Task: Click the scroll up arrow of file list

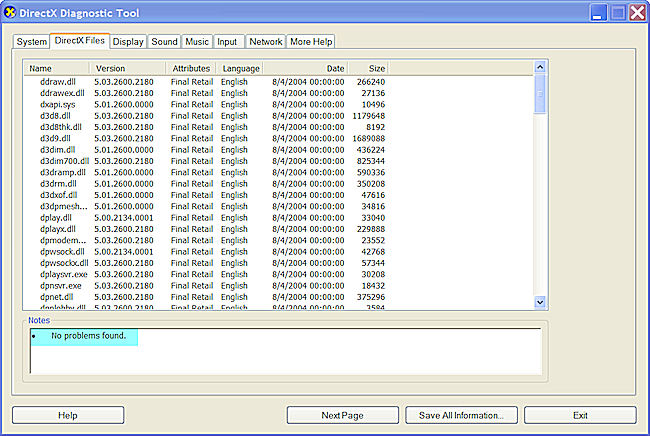Action: pyautogui.click(x=540, y=67)
